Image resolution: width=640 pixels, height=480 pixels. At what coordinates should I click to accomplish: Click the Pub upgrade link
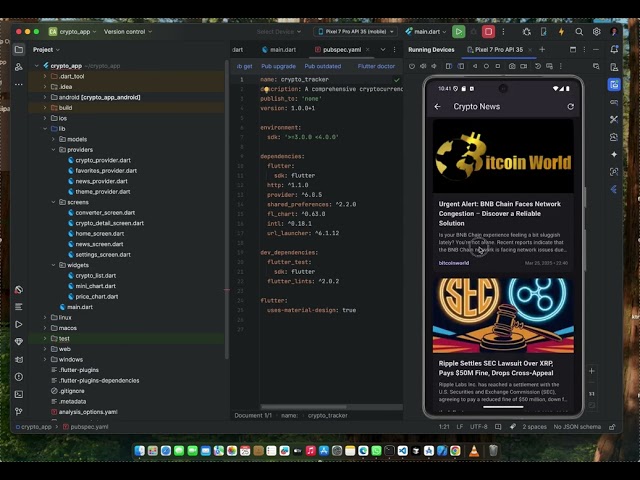[278, 66]
